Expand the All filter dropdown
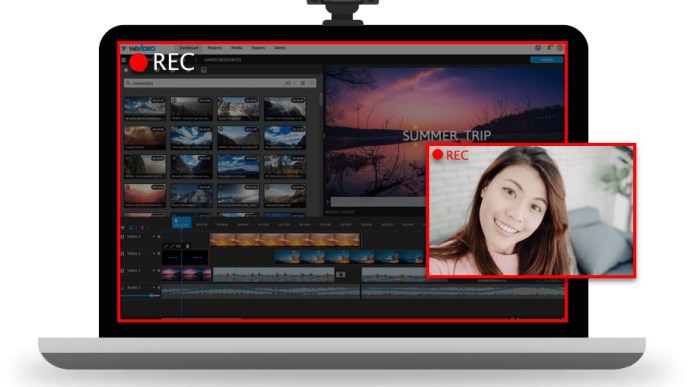The height and width of the screenshot is (387, 688). tap(290, 83)
